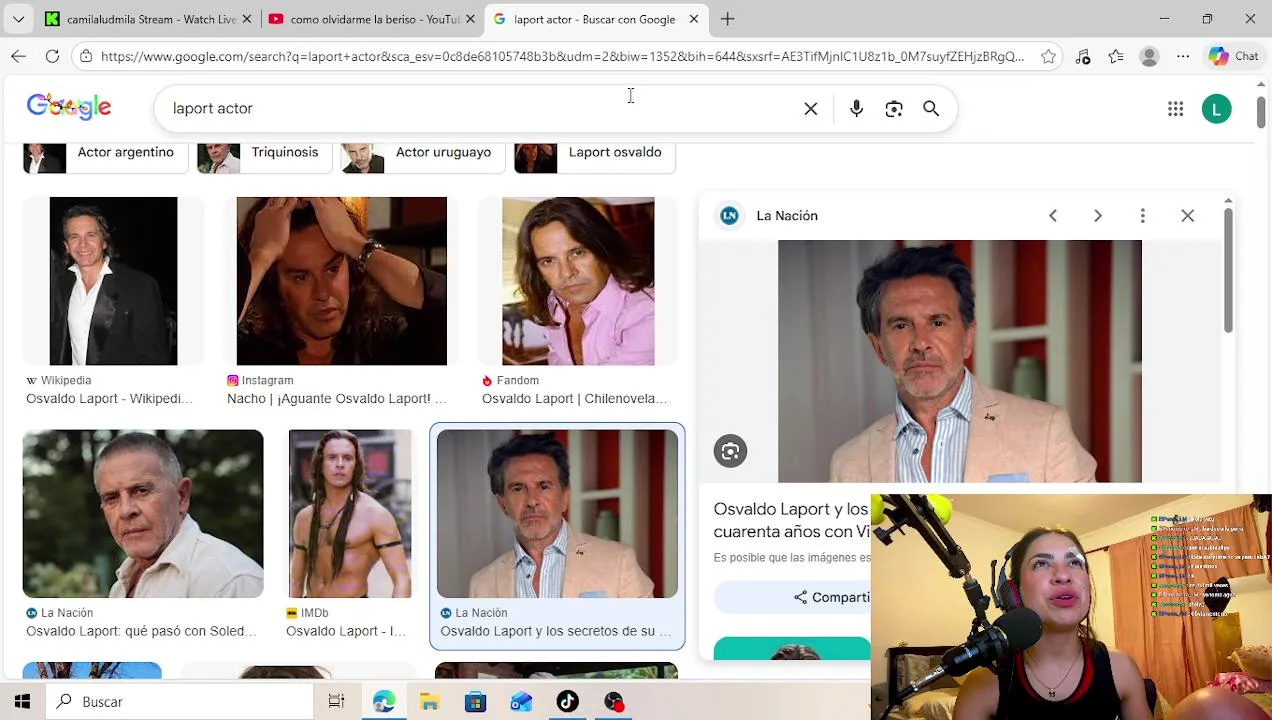This screenshot has width=1272, height=720.
Task: Start voice search with microphone
Action: click(856, 108)
